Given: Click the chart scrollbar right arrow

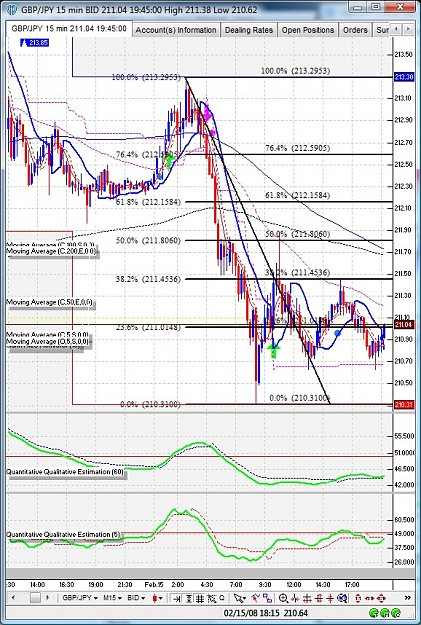Looking at the screenshot, I should (47, 598).
